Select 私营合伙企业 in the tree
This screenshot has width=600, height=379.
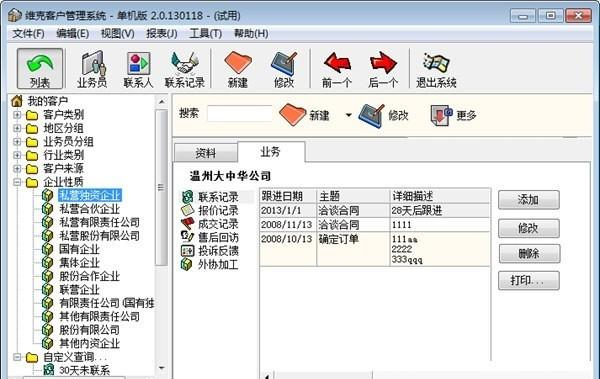[90, 209]
